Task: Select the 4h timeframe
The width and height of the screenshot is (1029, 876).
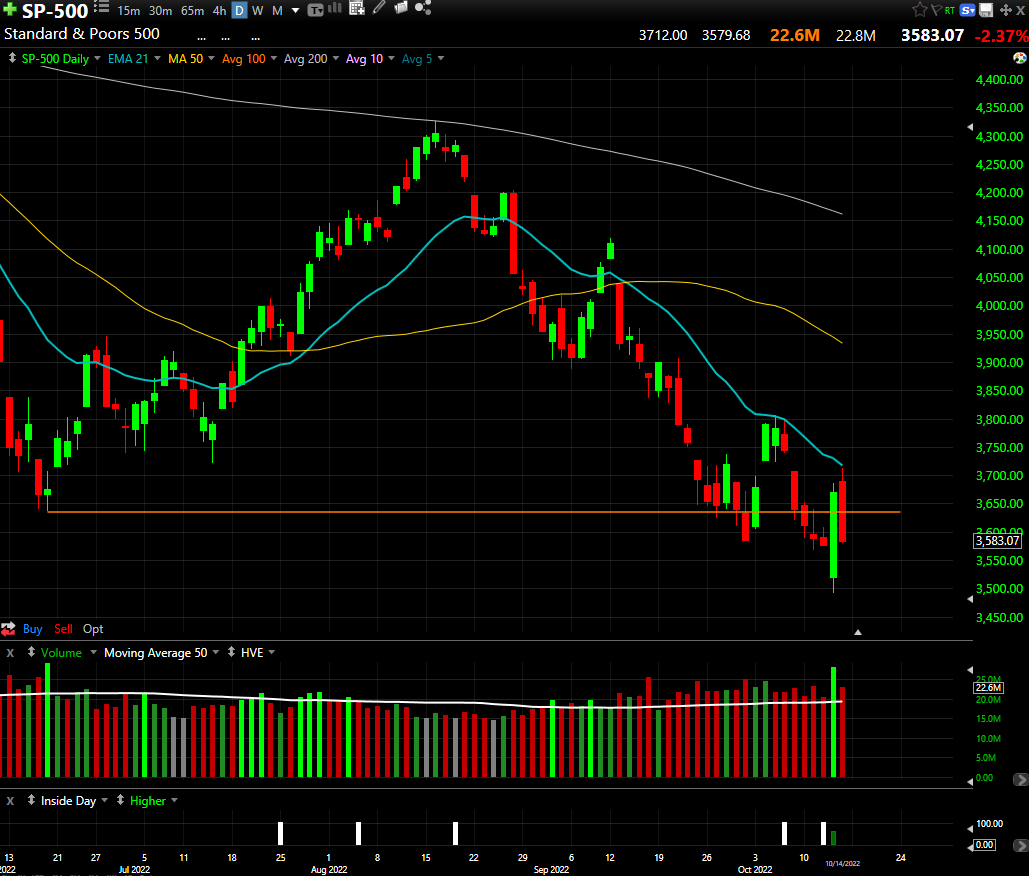Action: (x=219, y=10)
